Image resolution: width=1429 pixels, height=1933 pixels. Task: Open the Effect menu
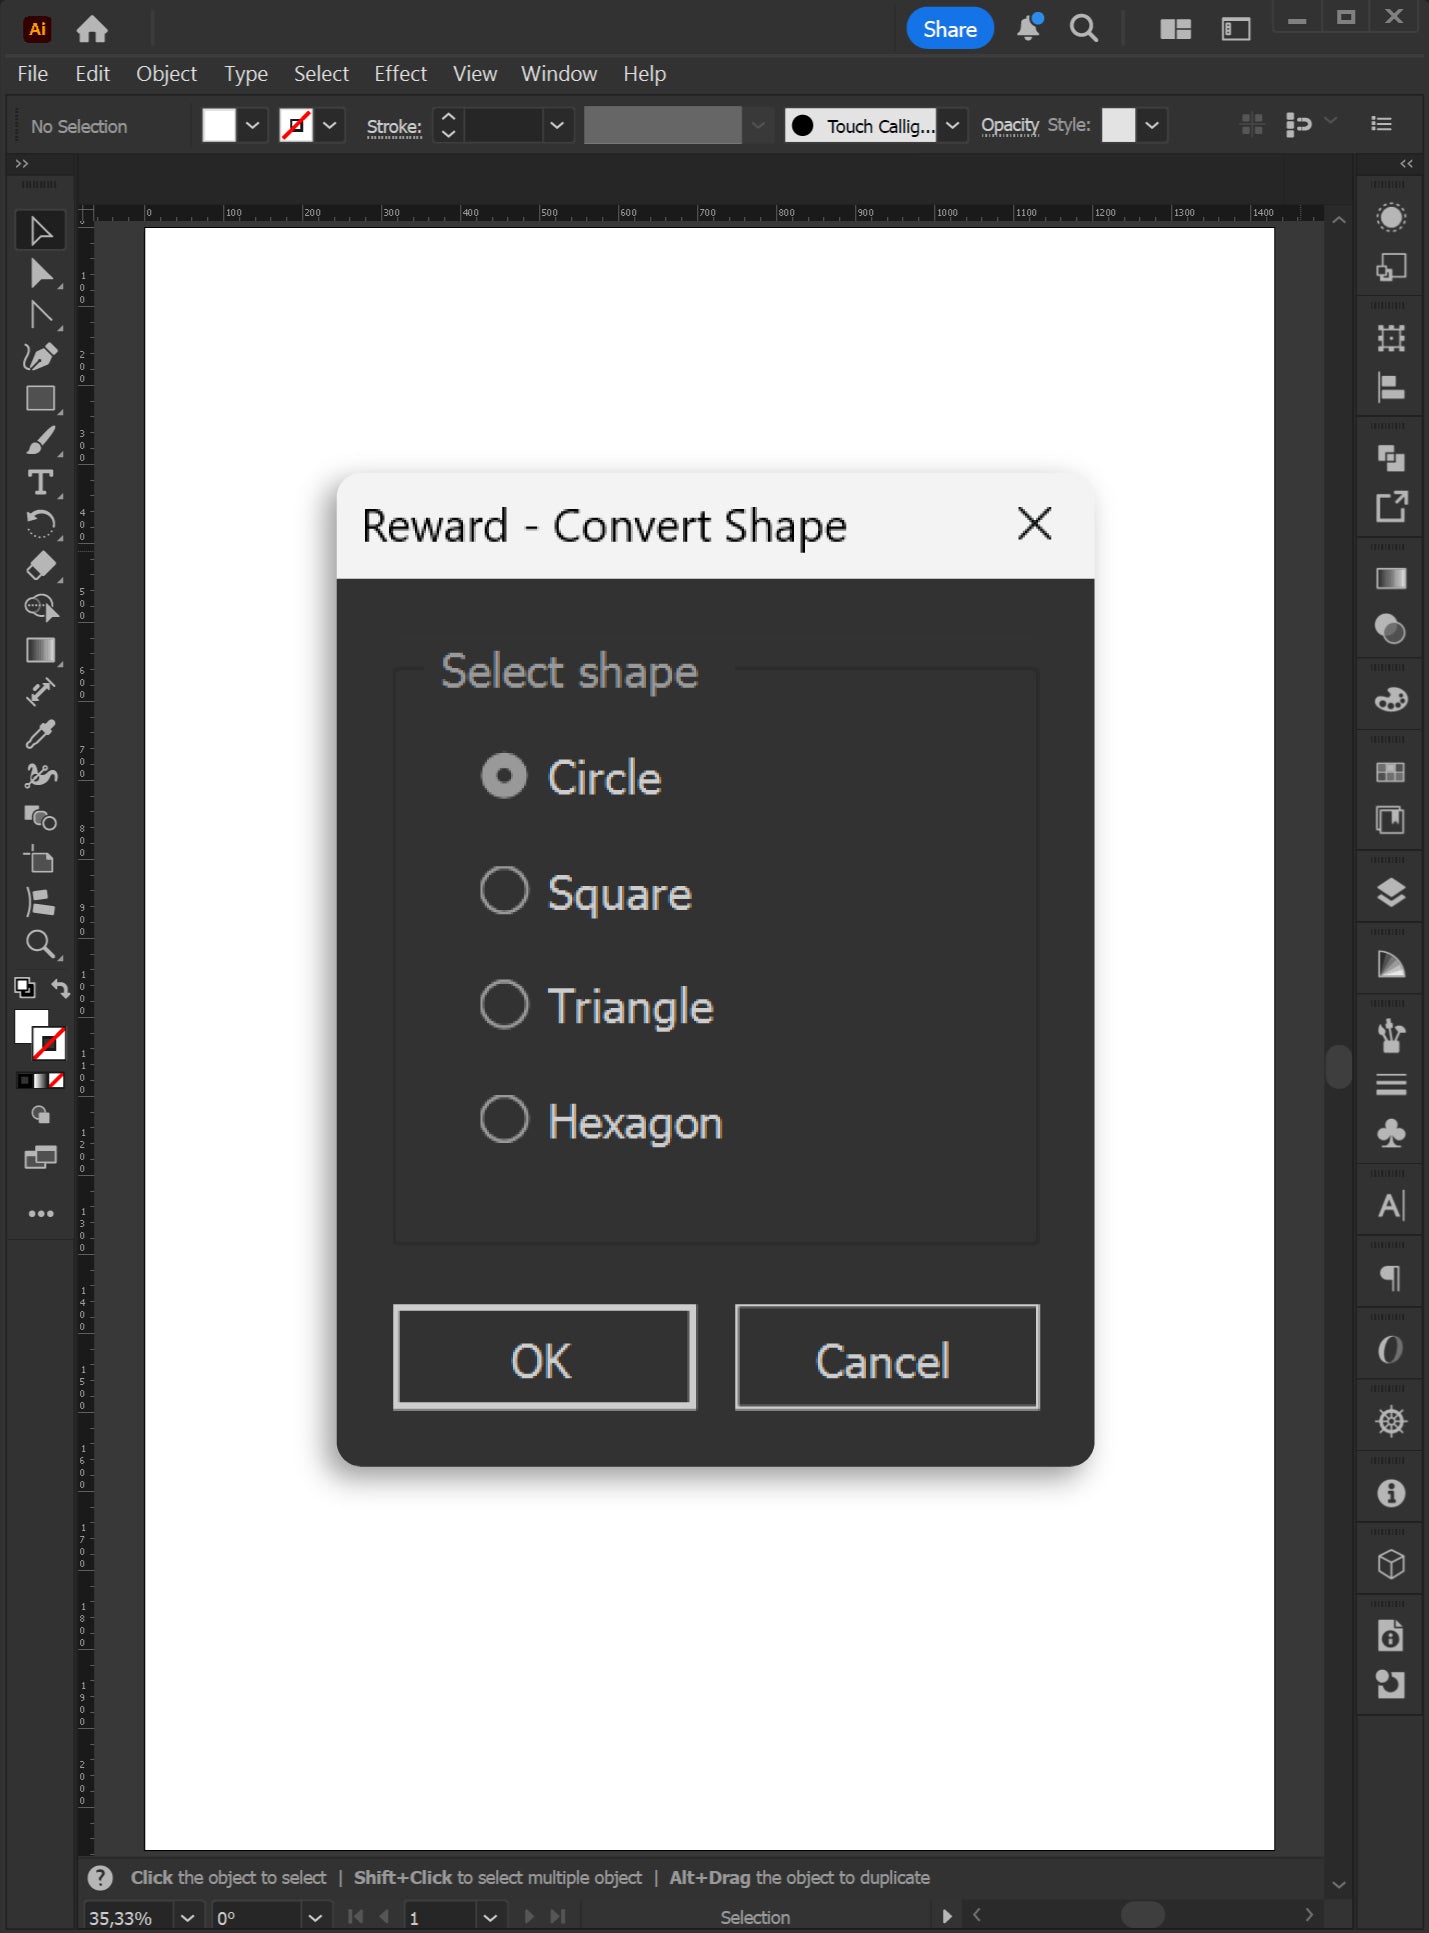[x=400, y=74]
